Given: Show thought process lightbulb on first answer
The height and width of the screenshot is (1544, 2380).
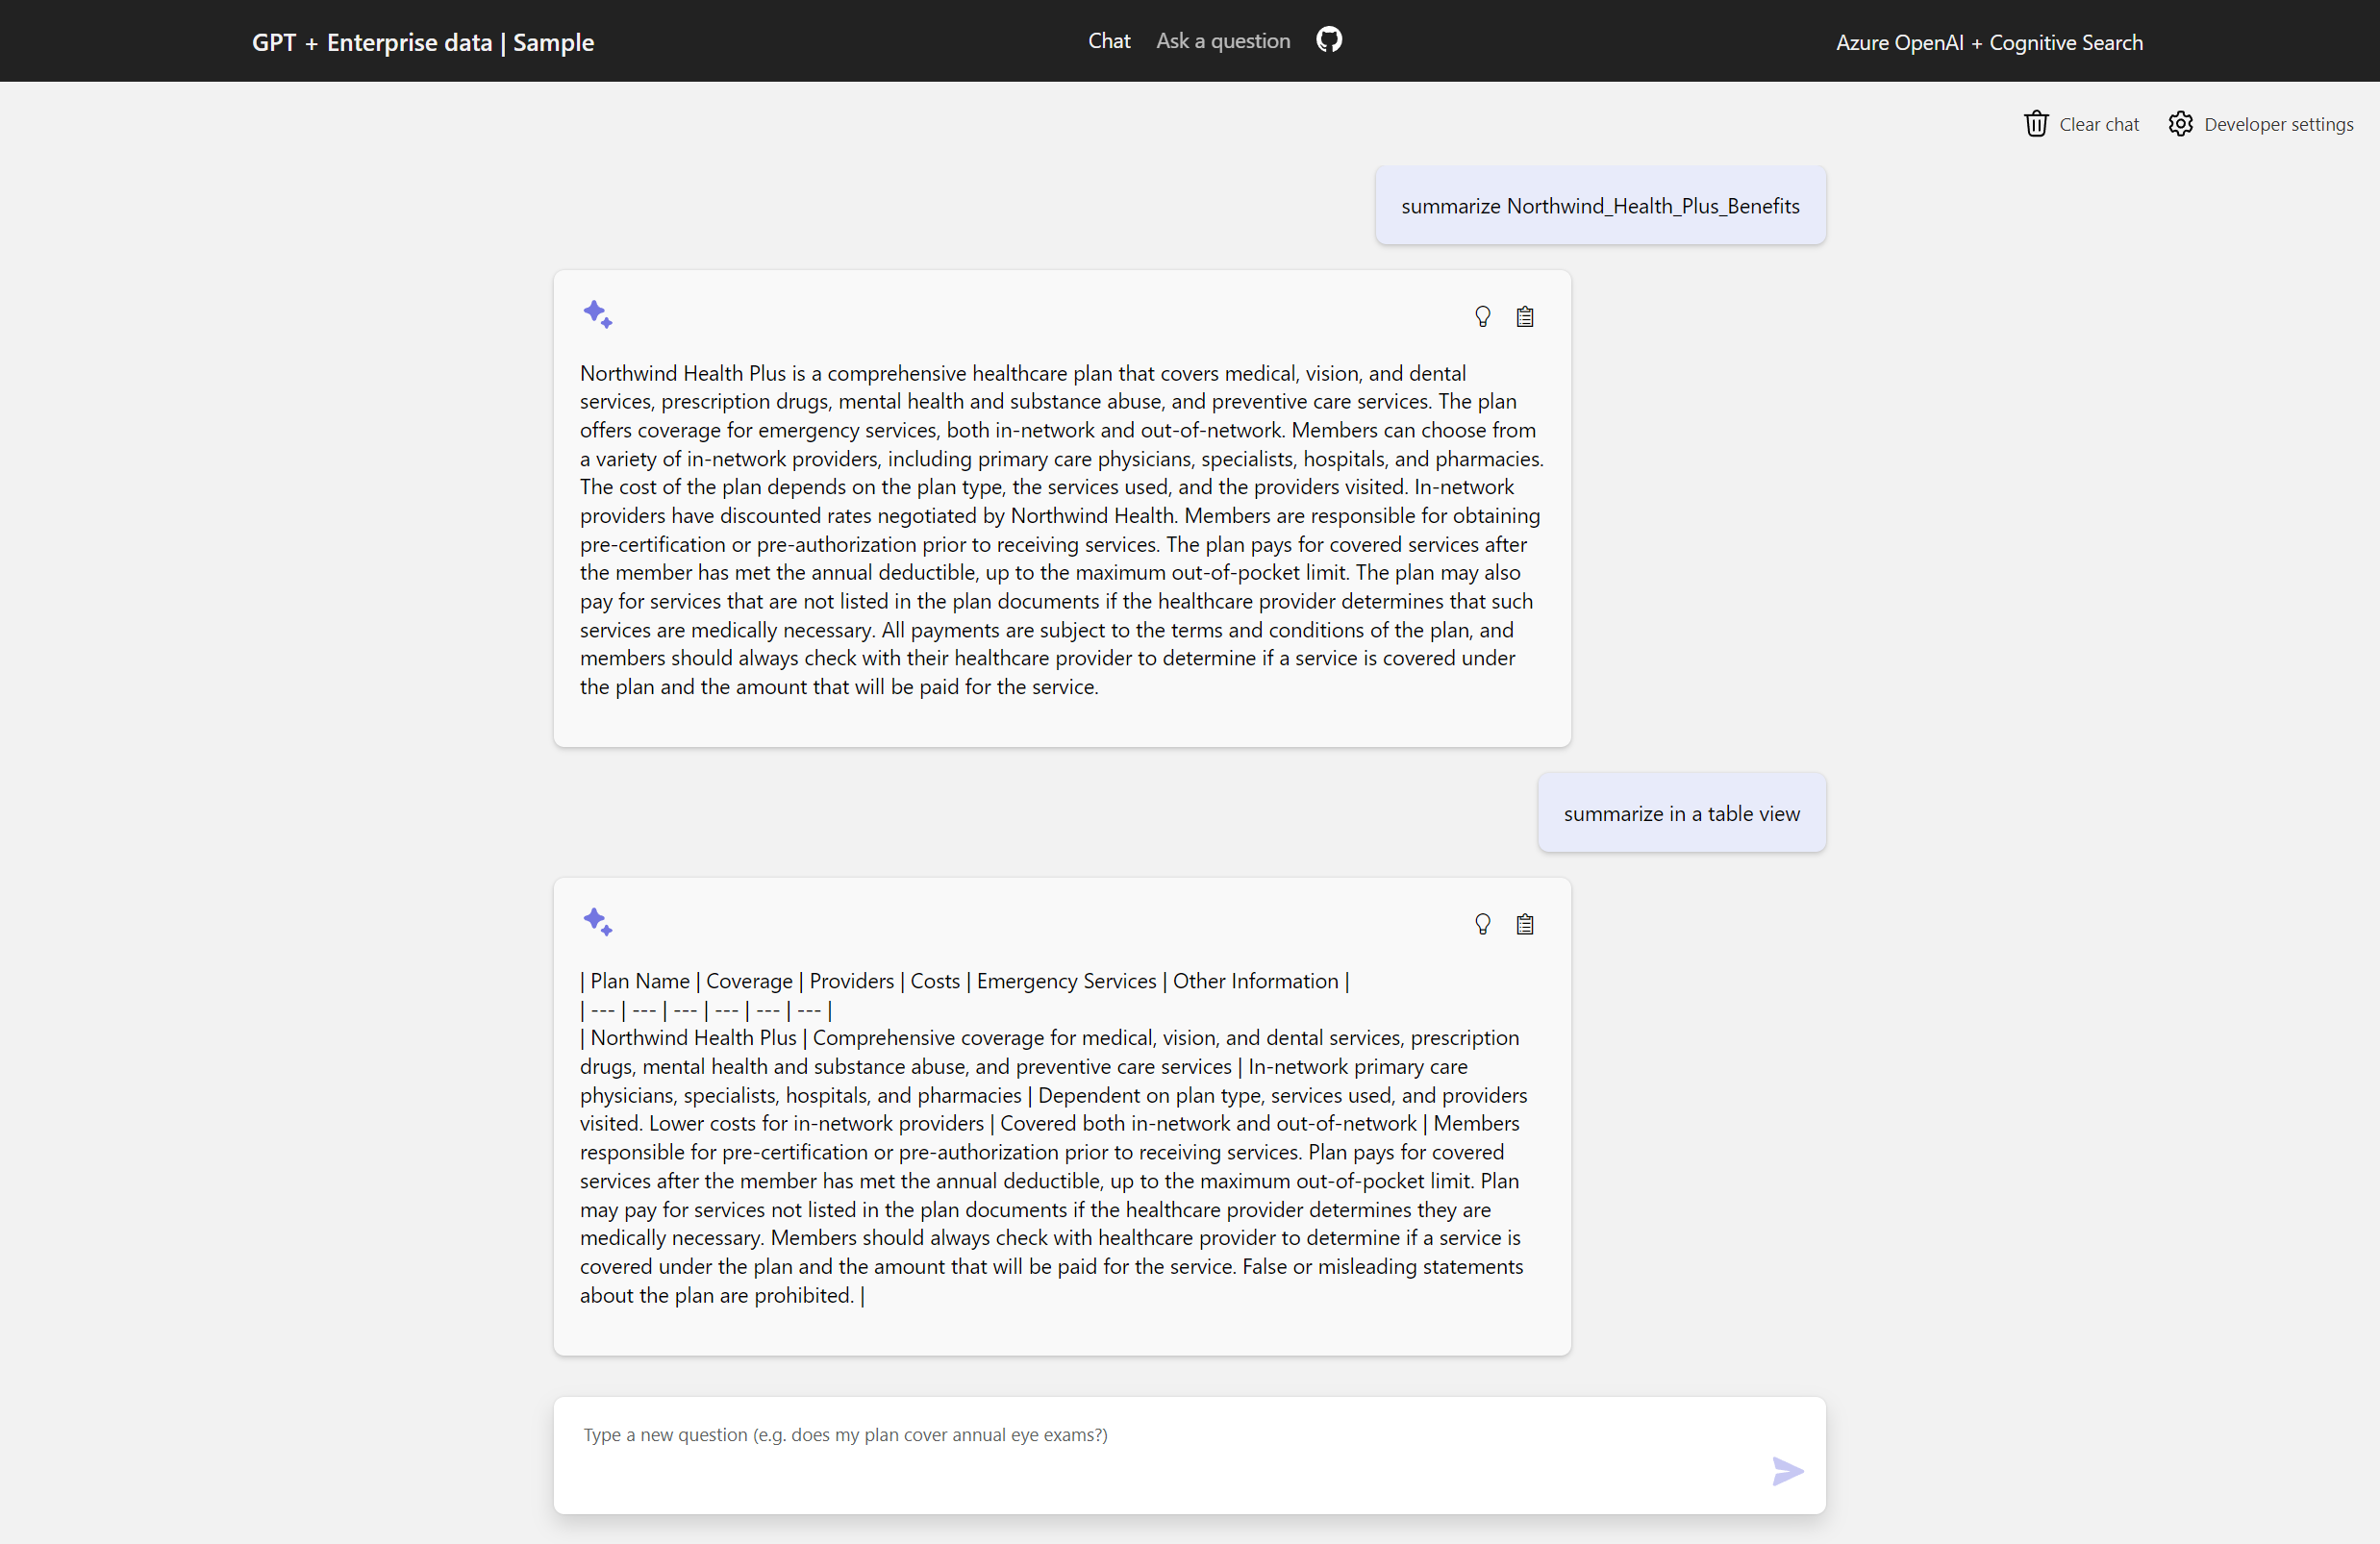Looking at the screenshot, I should pyautogui.click(x=1482, y=316).
